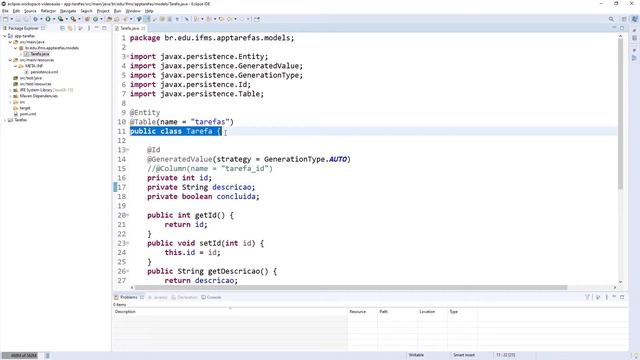The height and width of the screenshot is (360, 640).
Task: Expand the Maven Dependencies node
Action: (x=10, y=96)
